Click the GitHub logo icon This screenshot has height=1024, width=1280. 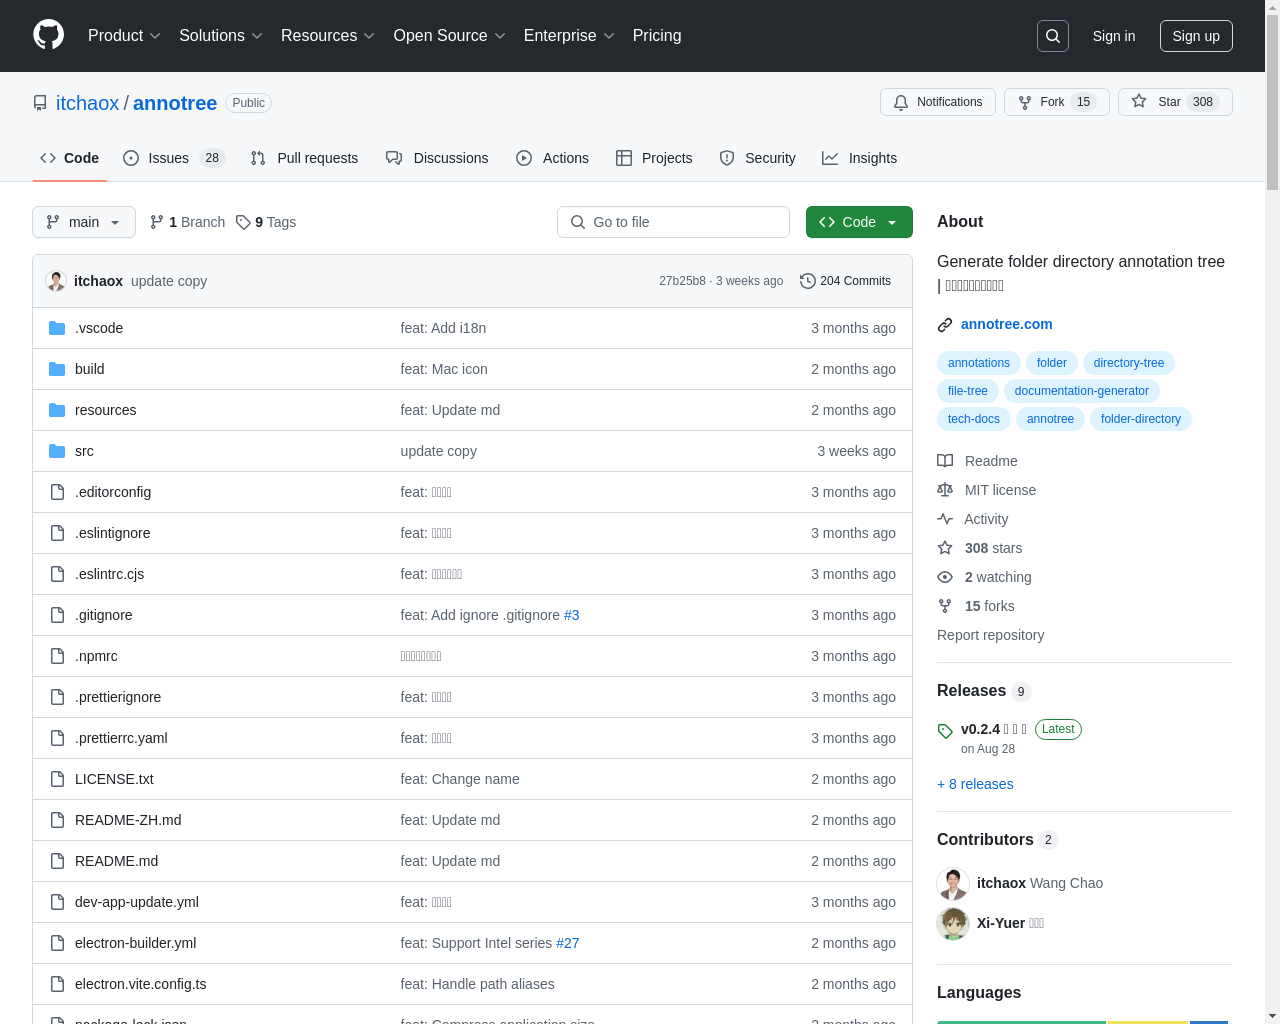pyautogui.click(x=48, y=35)
